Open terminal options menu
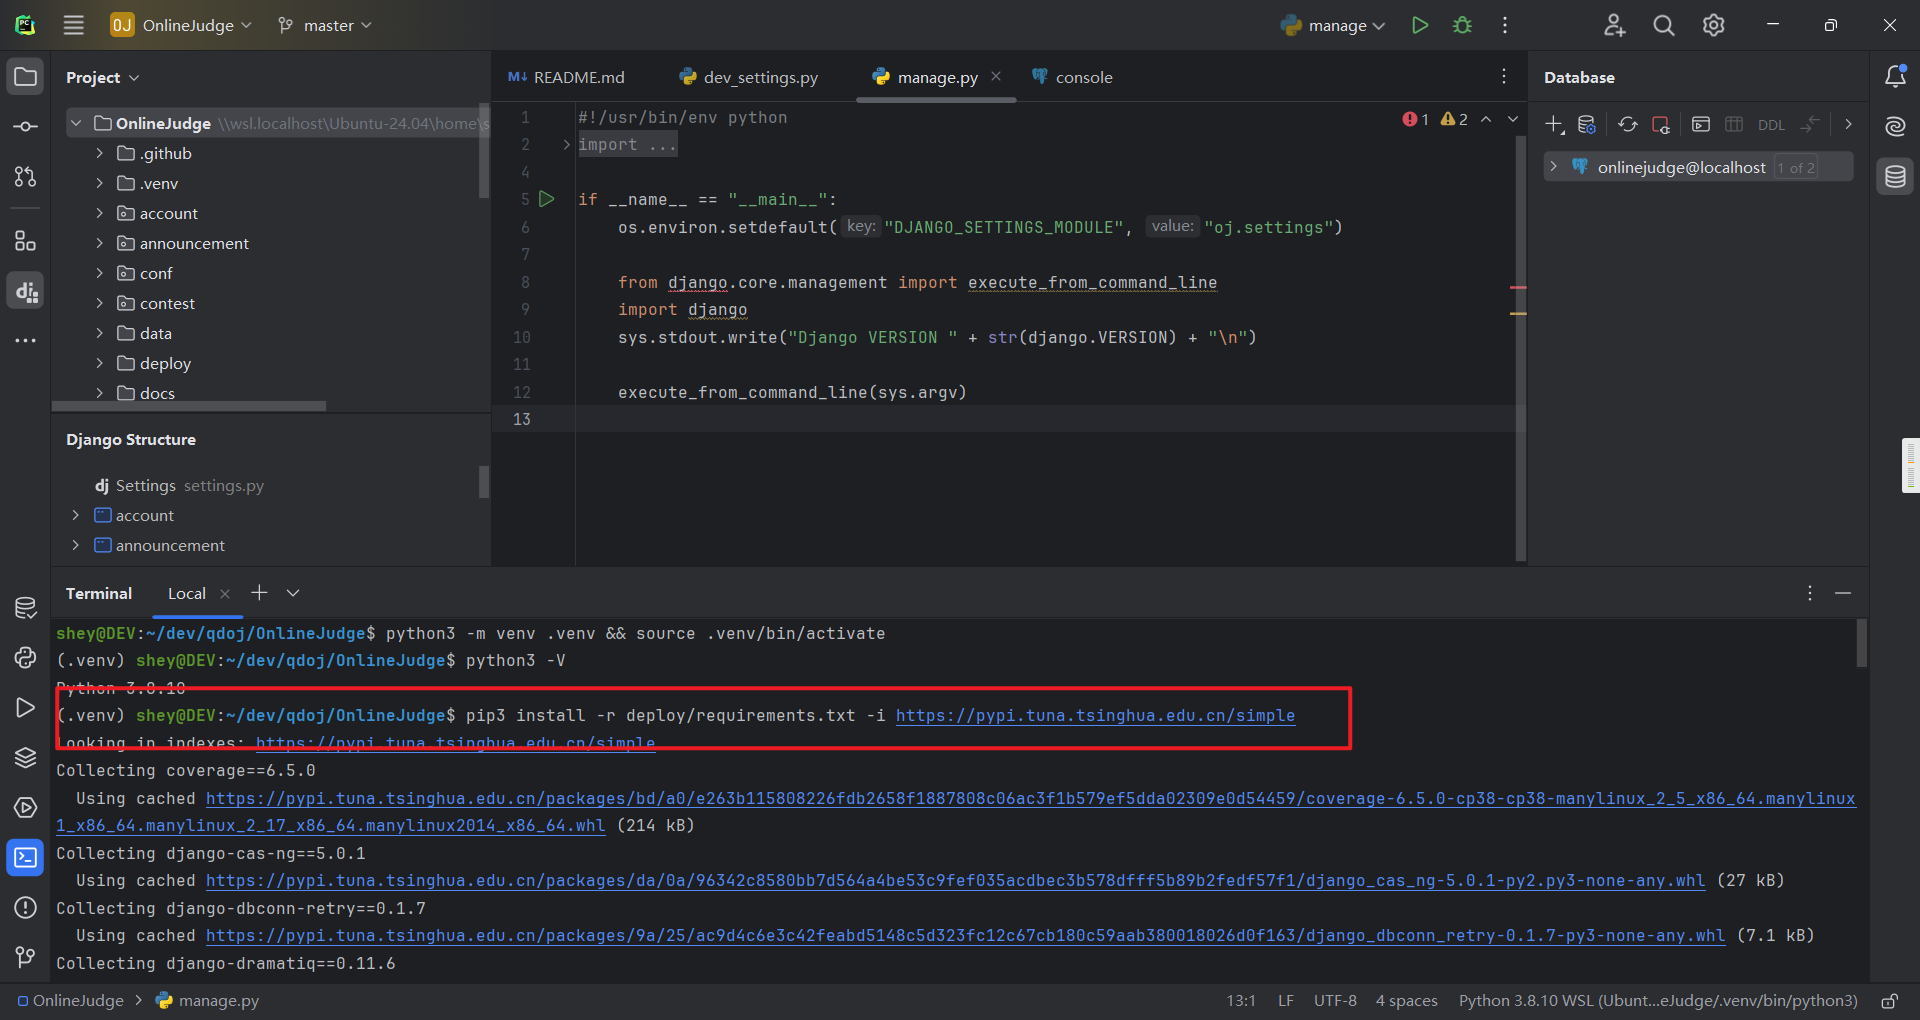This screenshot has height=1020, width=1920. [x=1810, y=593]
